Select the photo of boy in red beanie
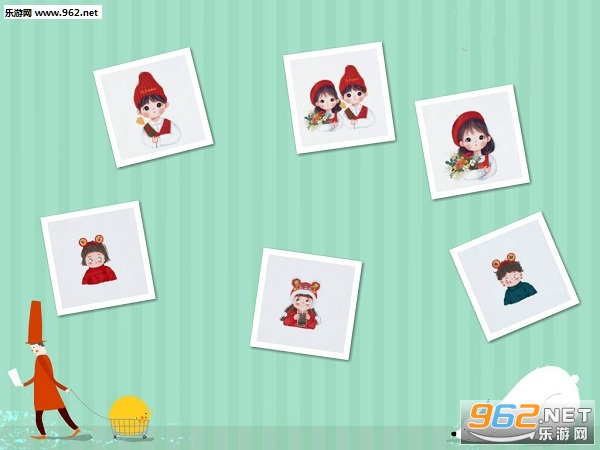This screenshot has width=600, height=450. pos(153,108)
